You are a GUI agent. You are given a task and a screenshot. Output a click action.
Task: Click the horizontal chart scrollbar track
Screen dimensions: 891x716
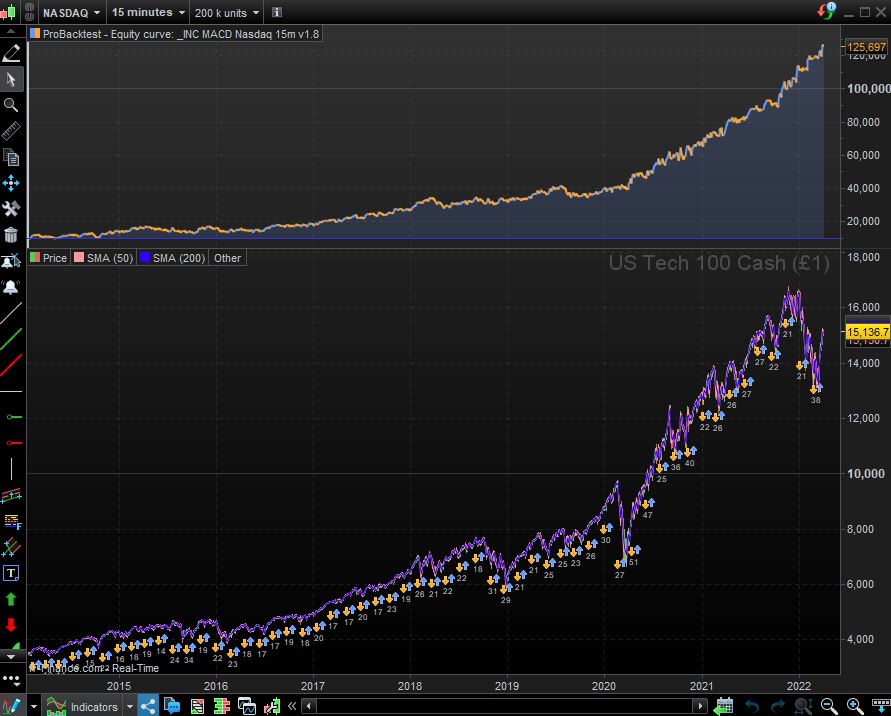tap(505, 706)
